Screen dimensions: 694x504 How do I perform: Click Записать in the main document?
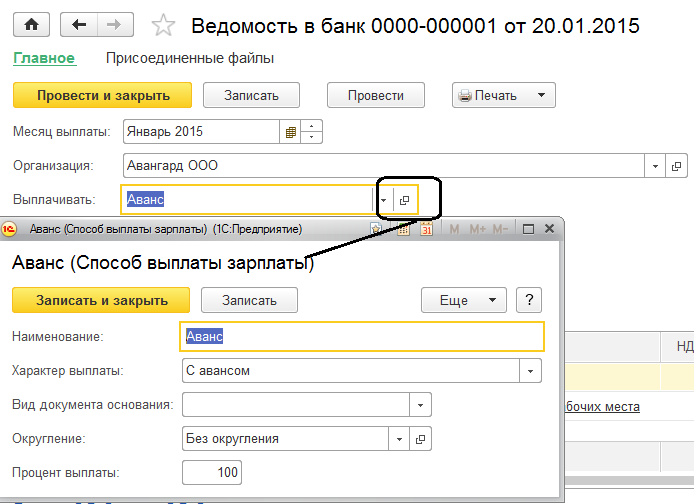pos(251,95)
